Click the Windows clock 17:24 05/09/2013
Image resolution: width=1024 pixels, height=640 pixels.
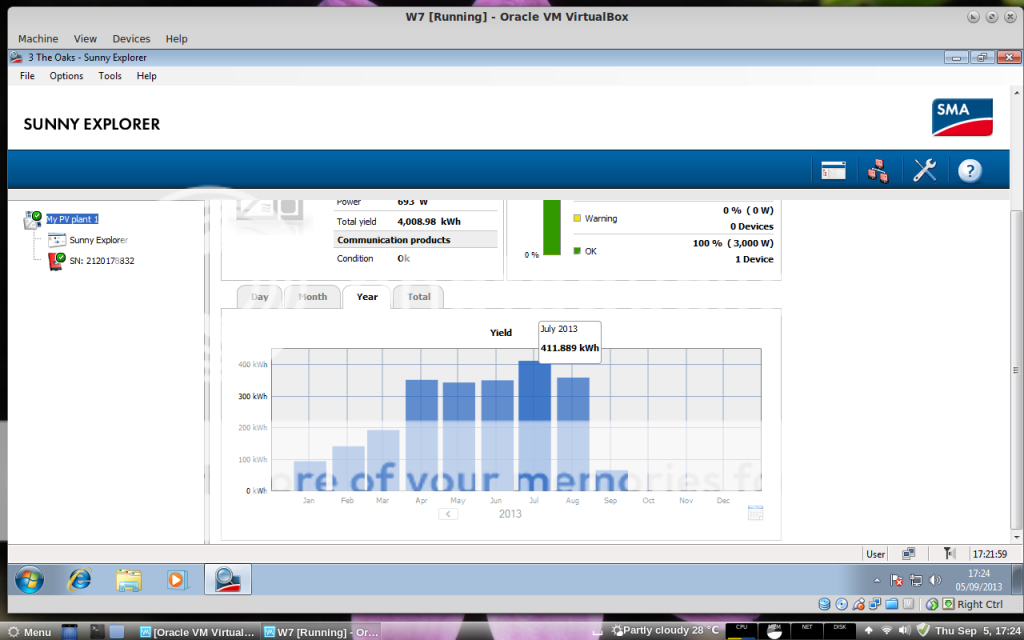click(978, 580)
